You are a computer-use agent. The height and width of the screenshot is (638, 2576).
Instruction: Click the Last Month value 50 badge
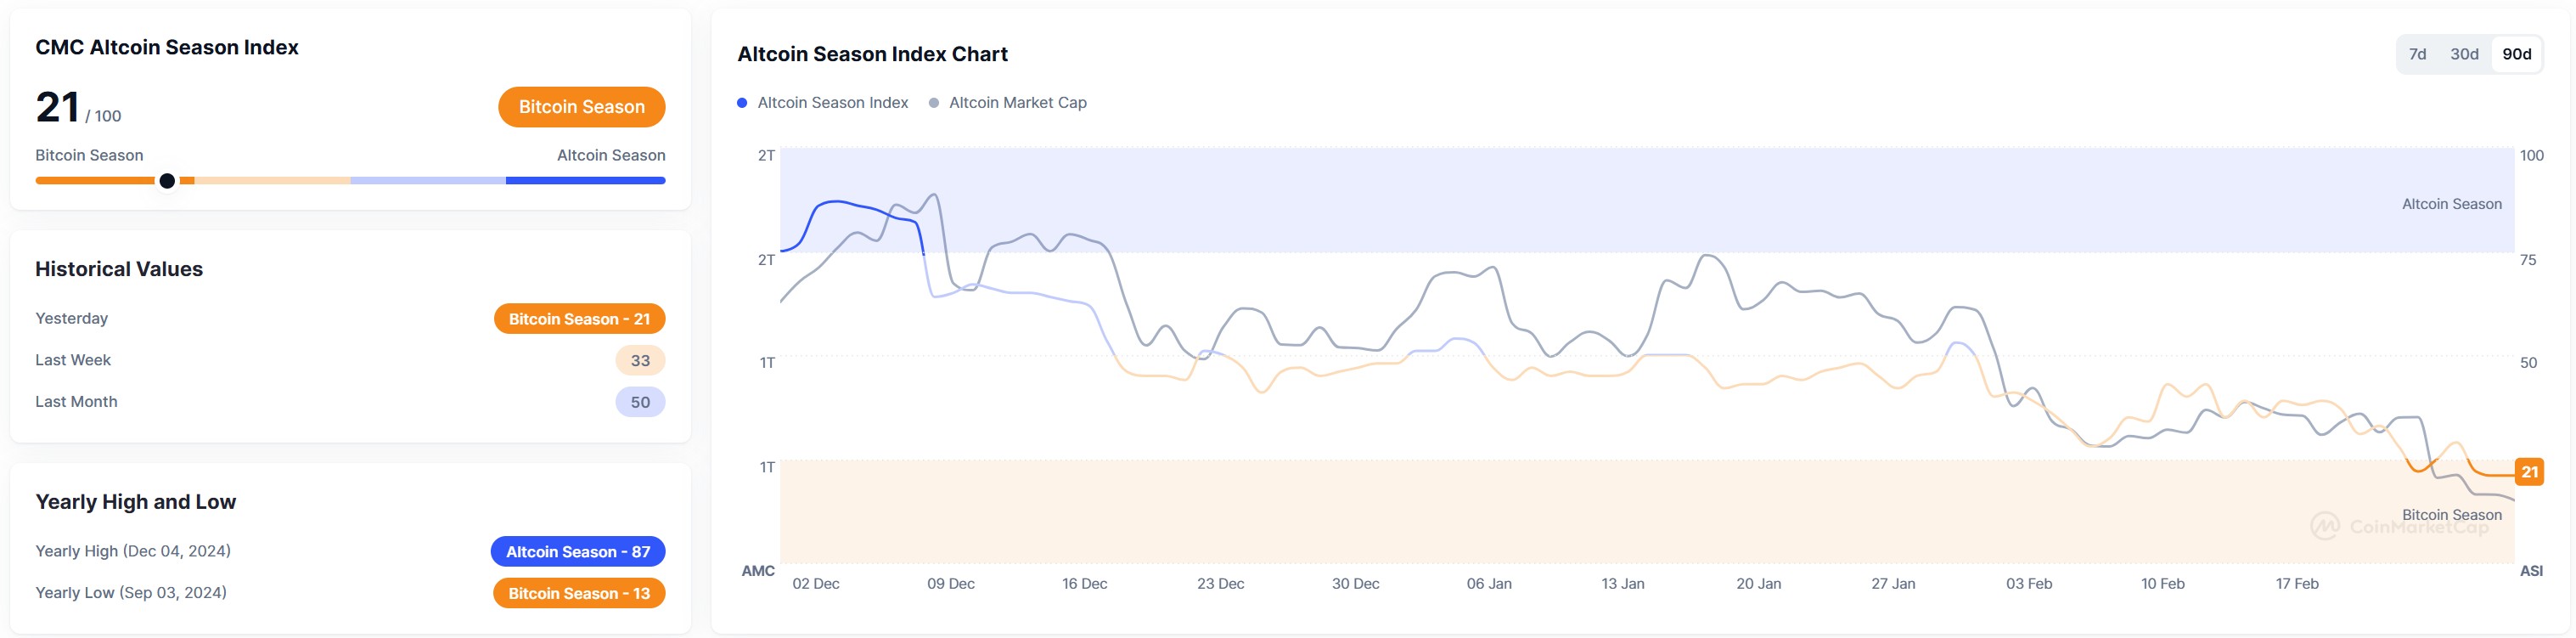(x=640, y=402)
